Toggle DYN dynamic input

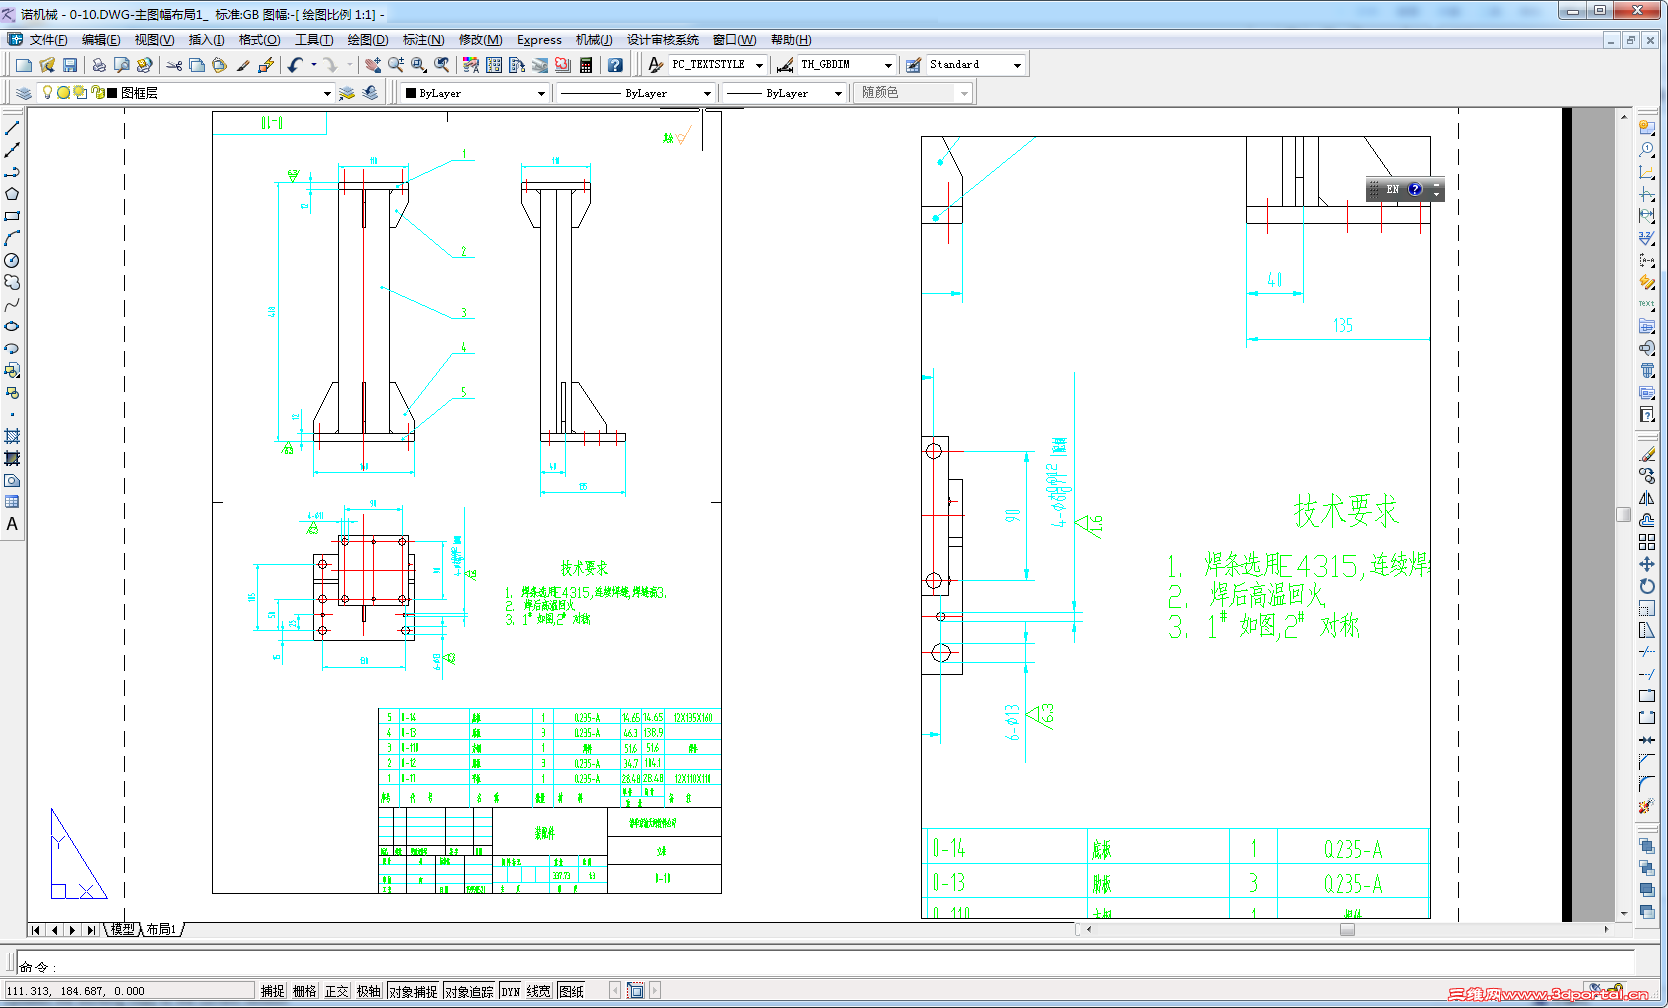511,991
